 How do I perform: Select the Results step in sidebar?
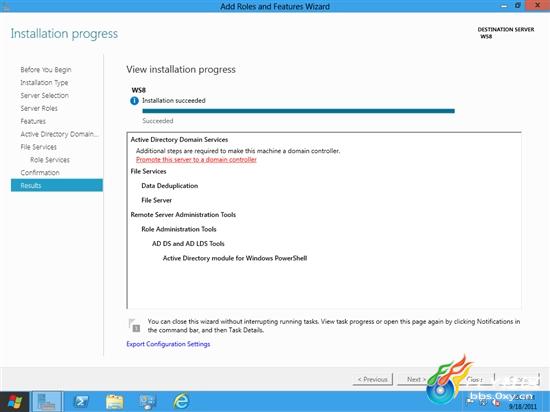(57, 185)
